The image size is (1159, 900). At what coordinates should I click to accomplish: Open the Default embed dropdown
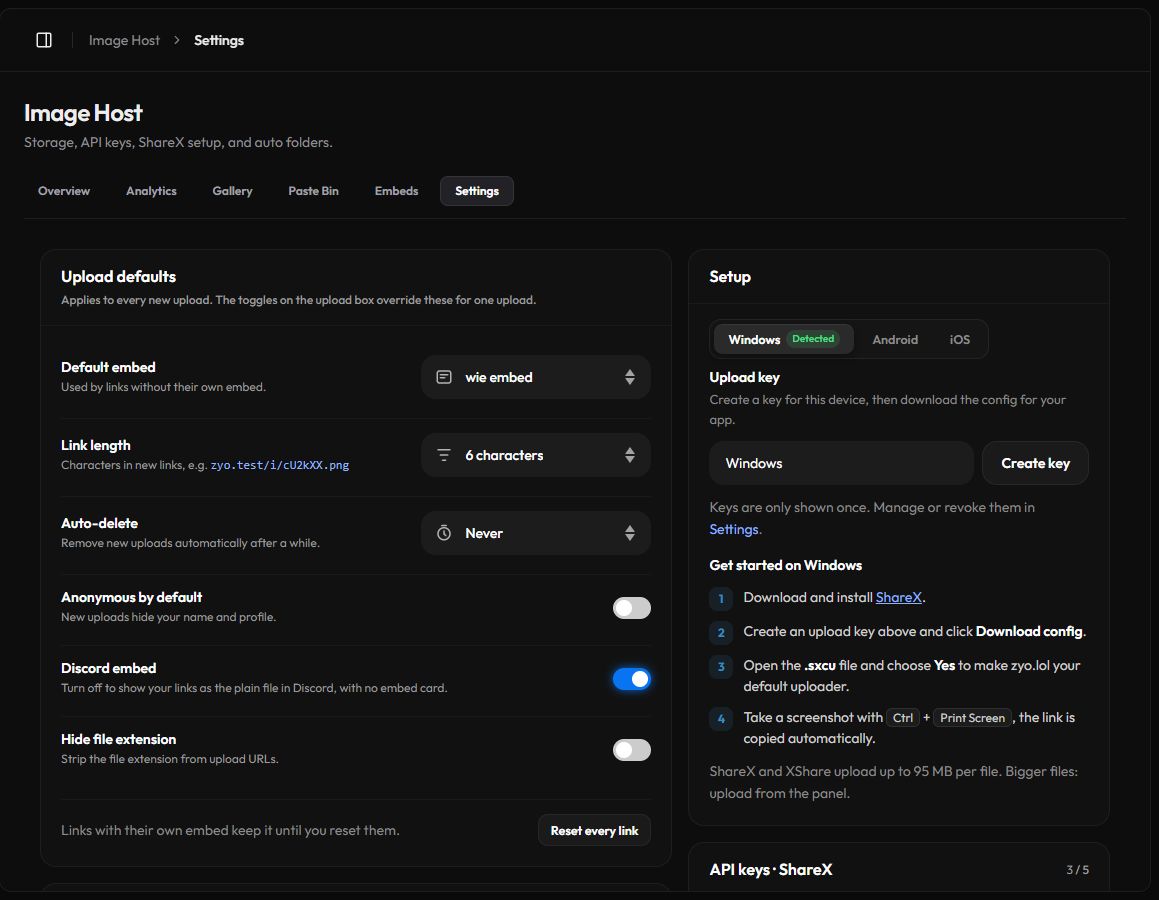536,377
